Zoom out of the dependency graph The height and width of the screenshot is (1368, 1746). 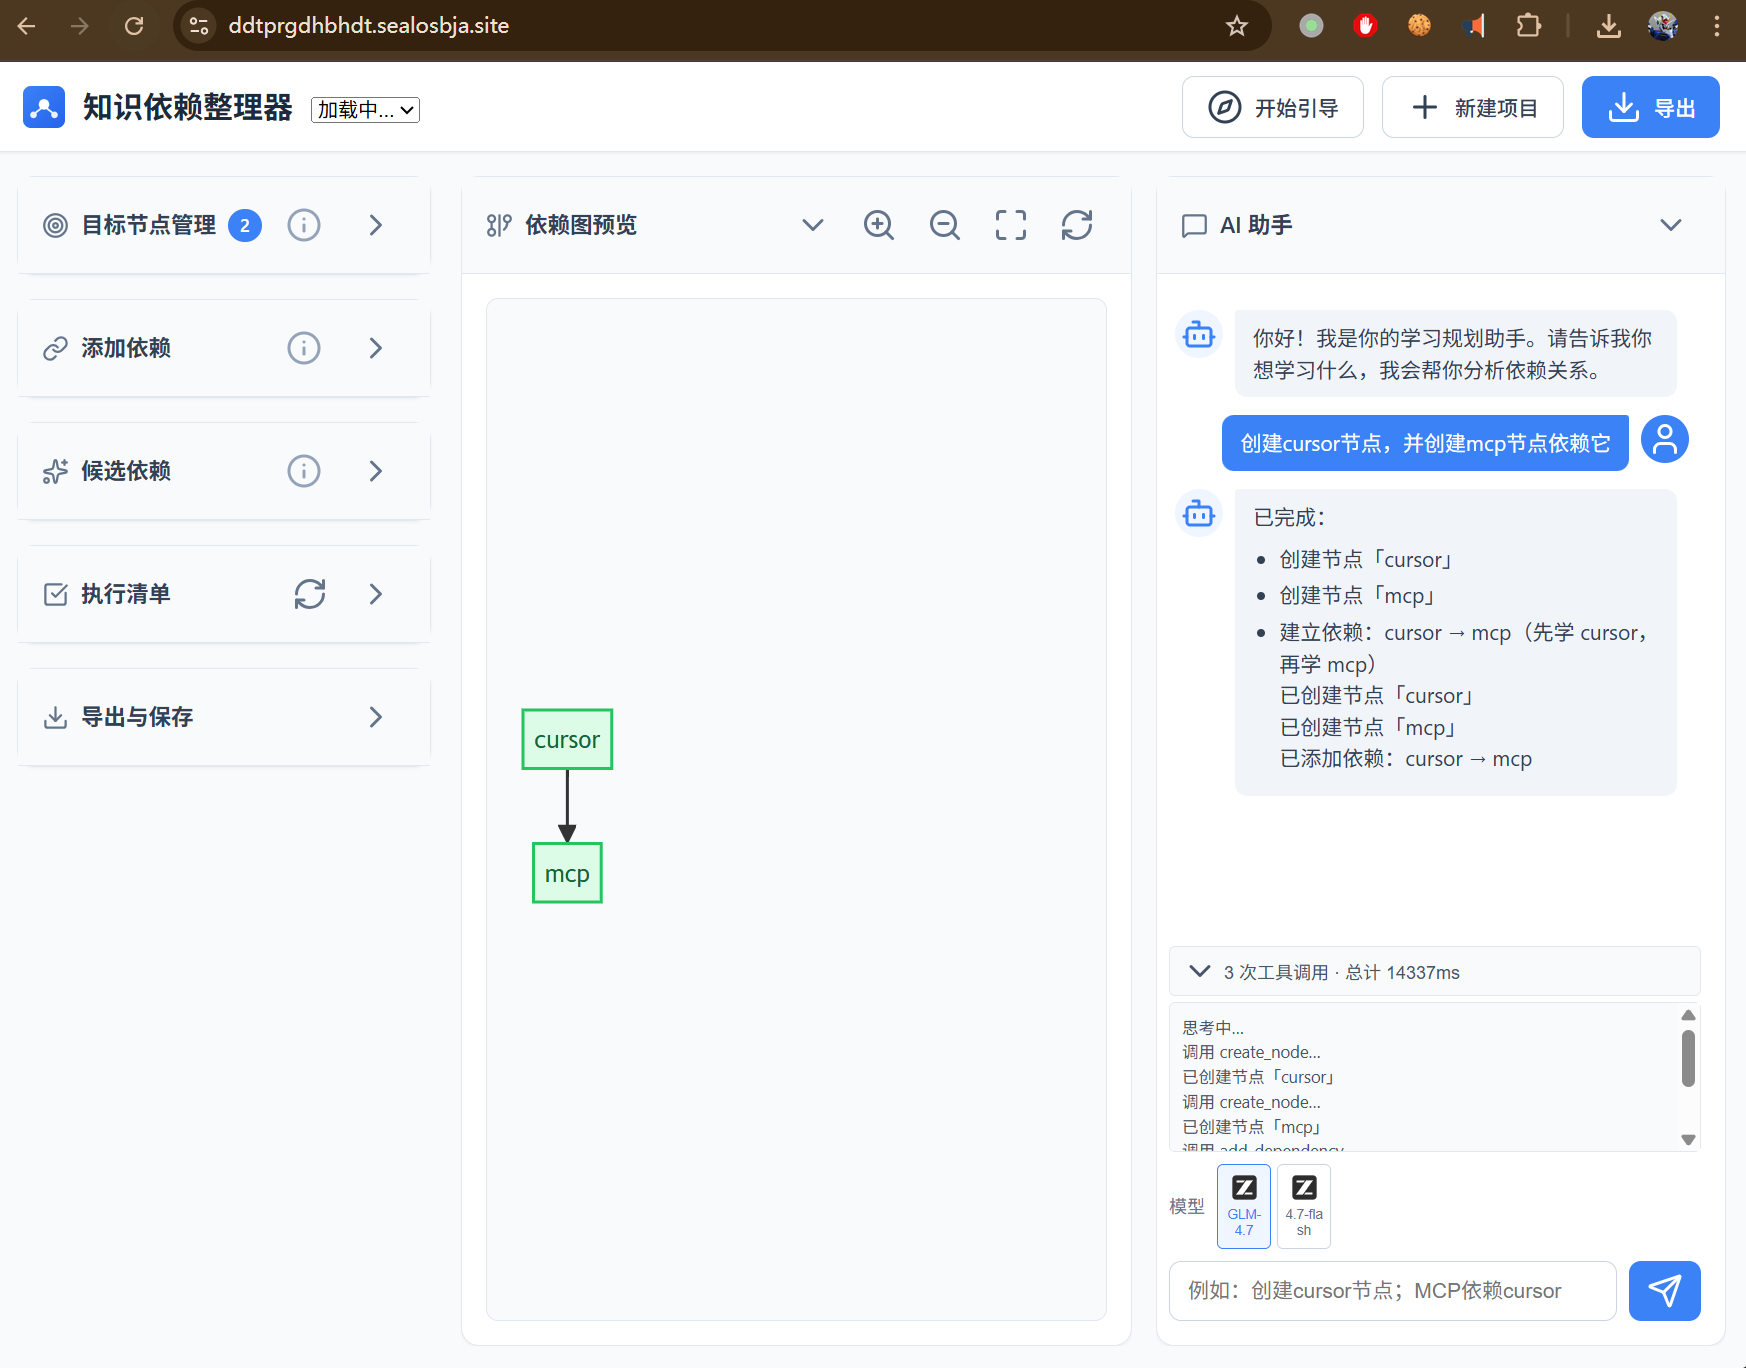(945, 225)
